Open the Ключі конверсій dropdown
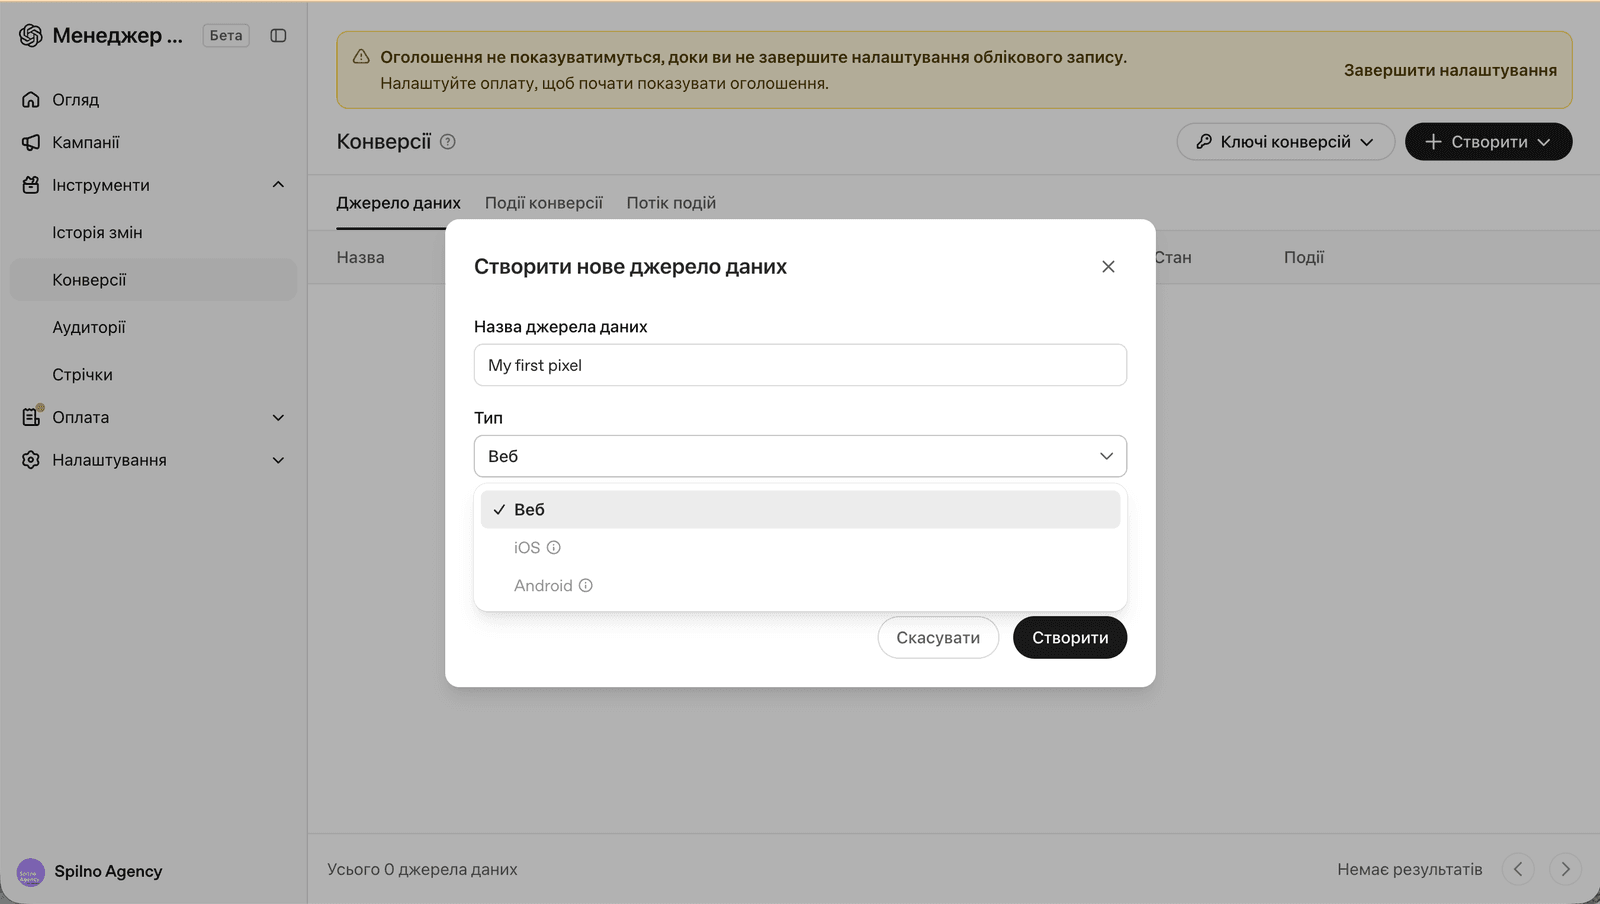The width and height of the screenshot is (1600, 904). click(1285, 142)
